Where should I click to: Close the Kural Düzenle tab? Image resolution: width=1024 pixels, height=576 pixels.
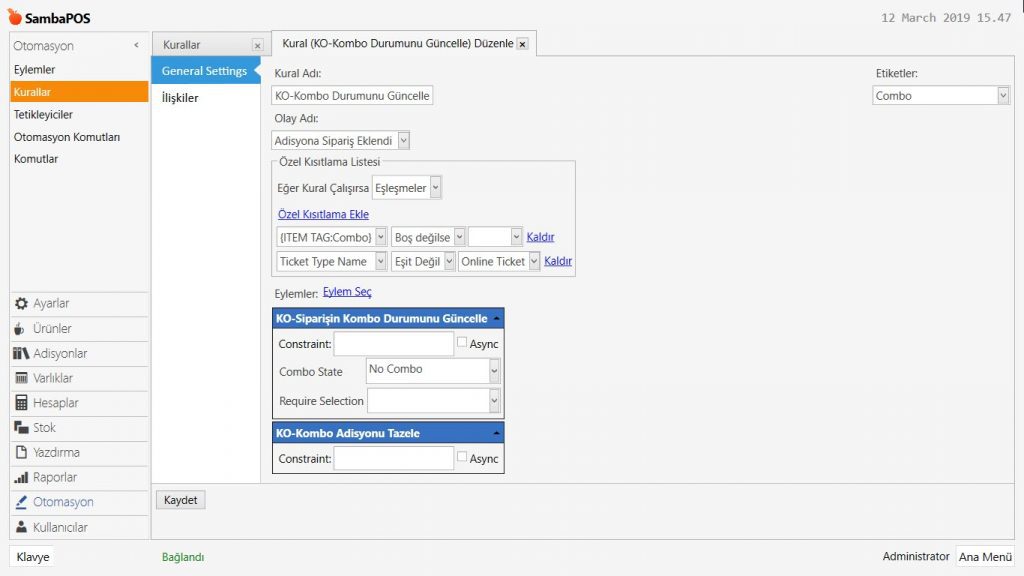click(x=522, y=45)
